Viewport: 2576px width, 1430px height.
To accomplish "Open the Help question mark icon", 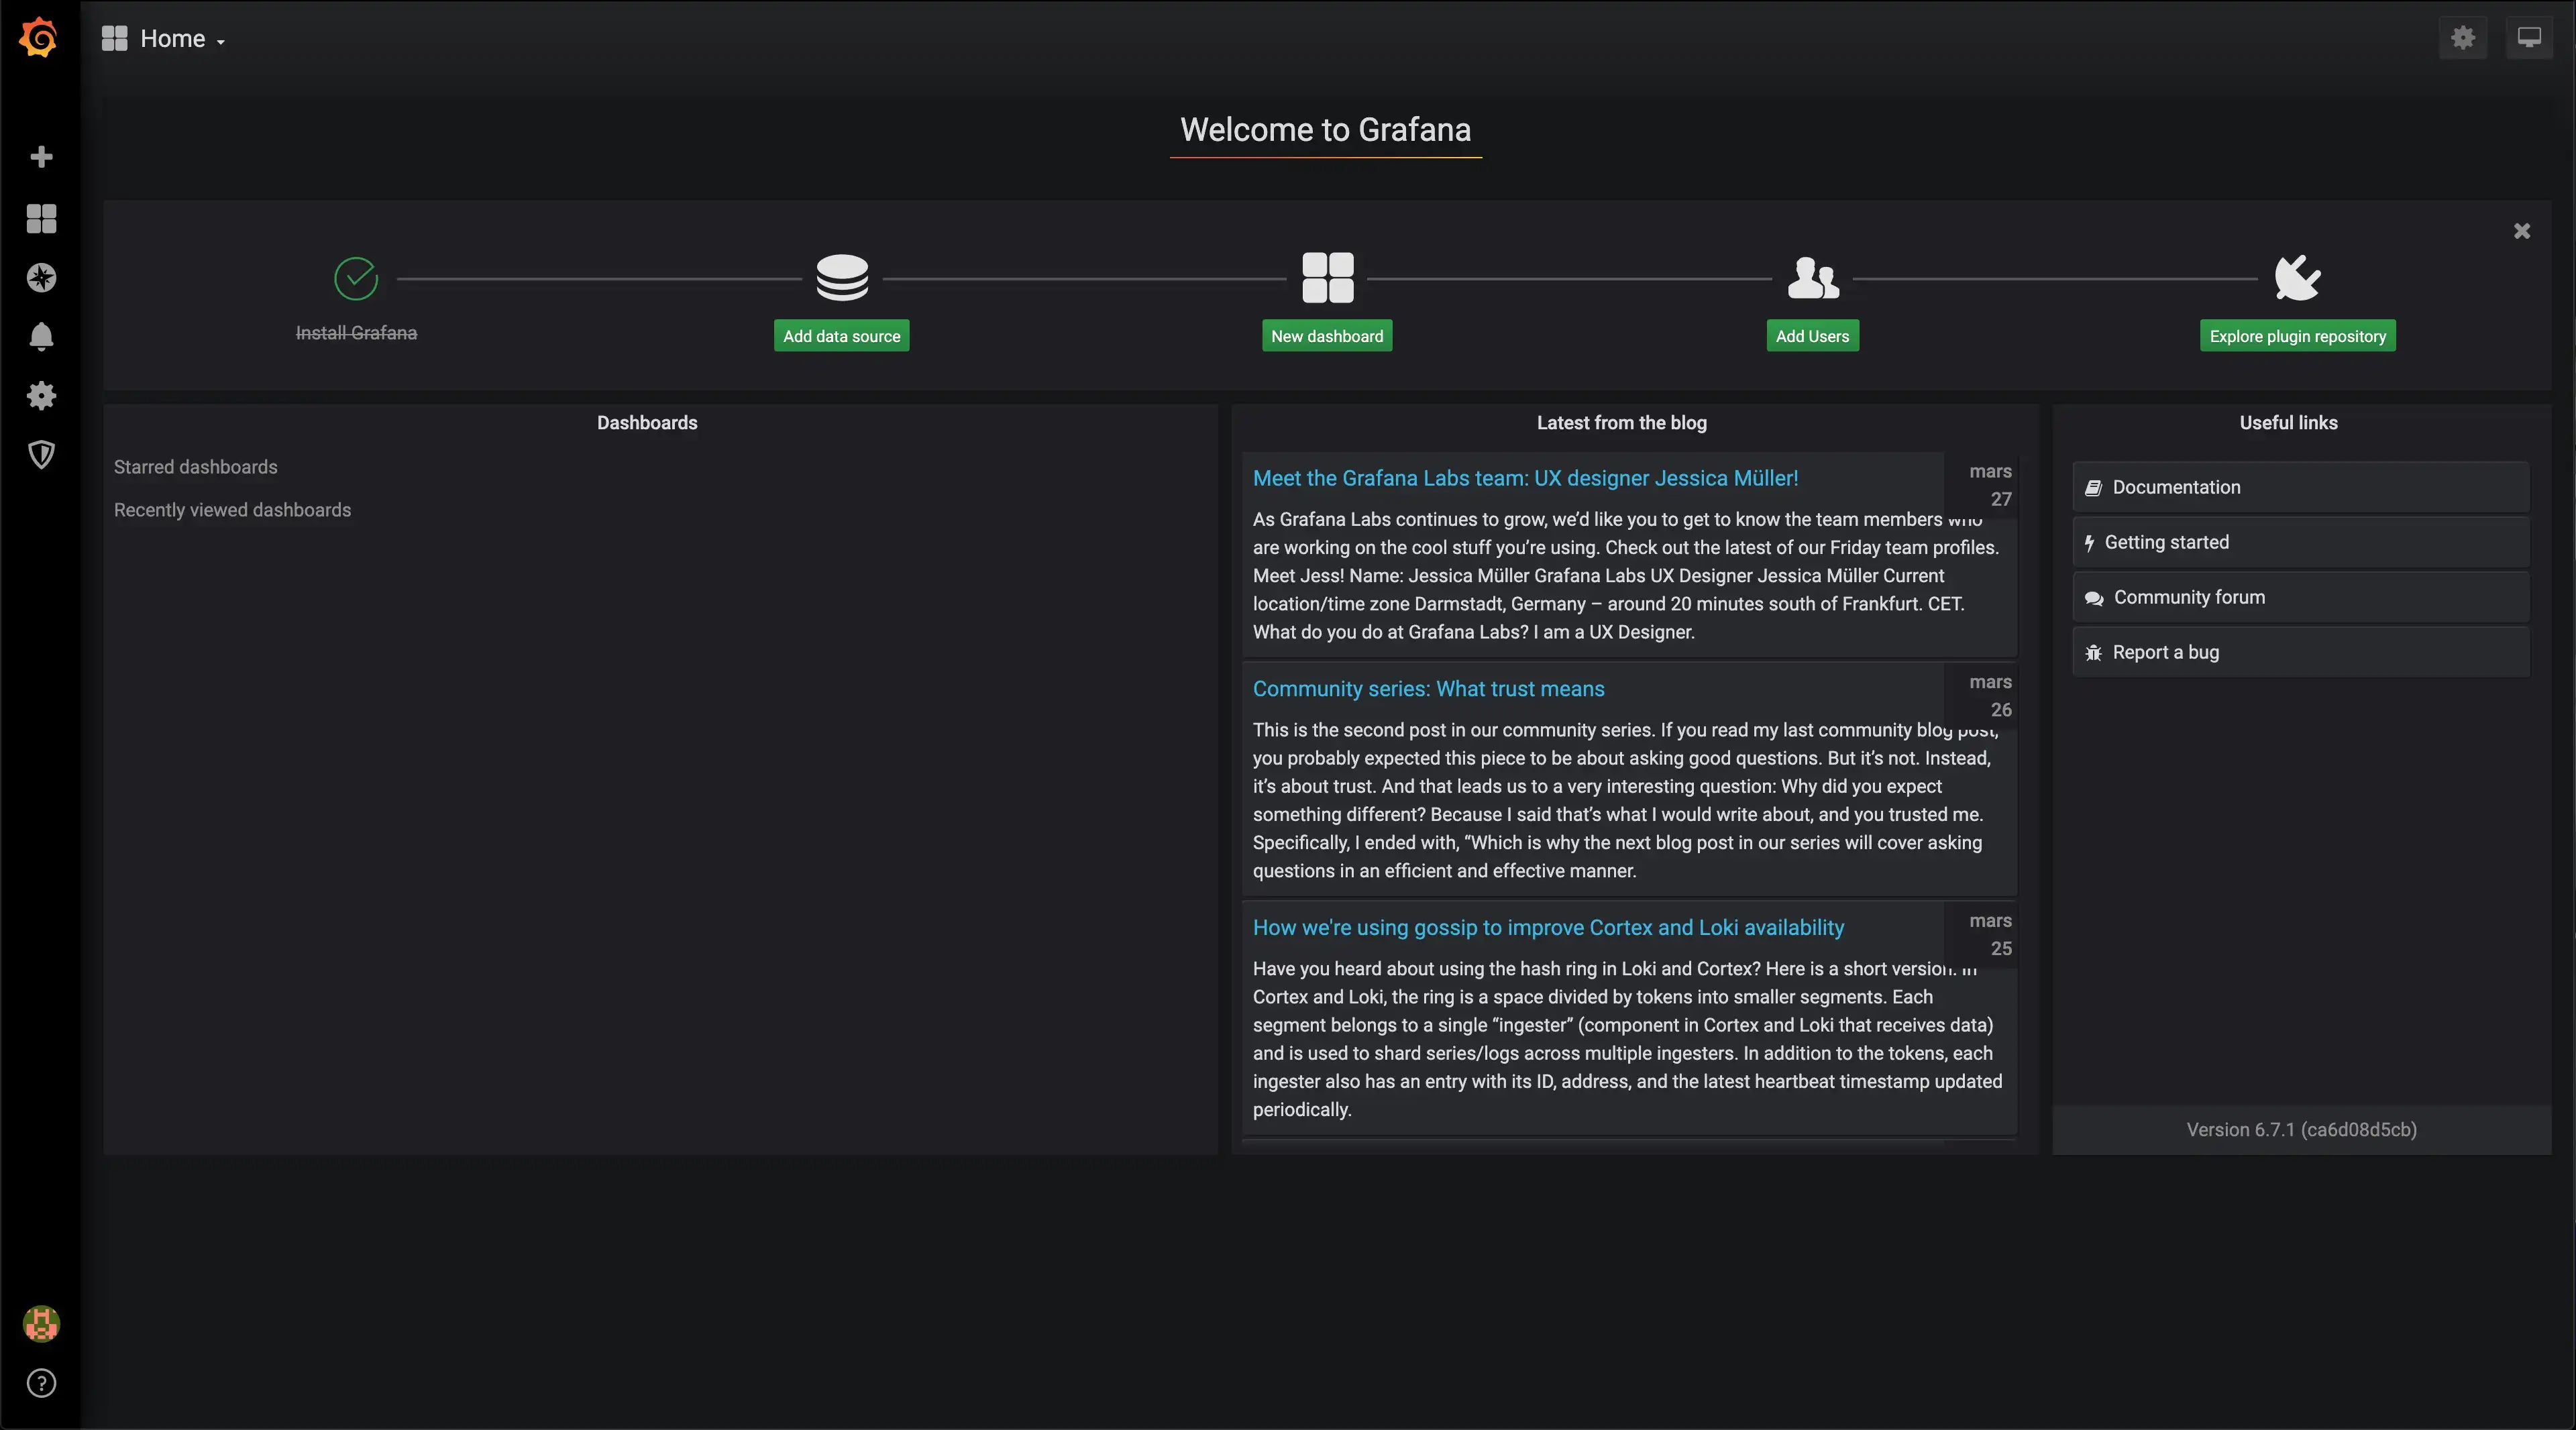I will [x=41, y=1383].
